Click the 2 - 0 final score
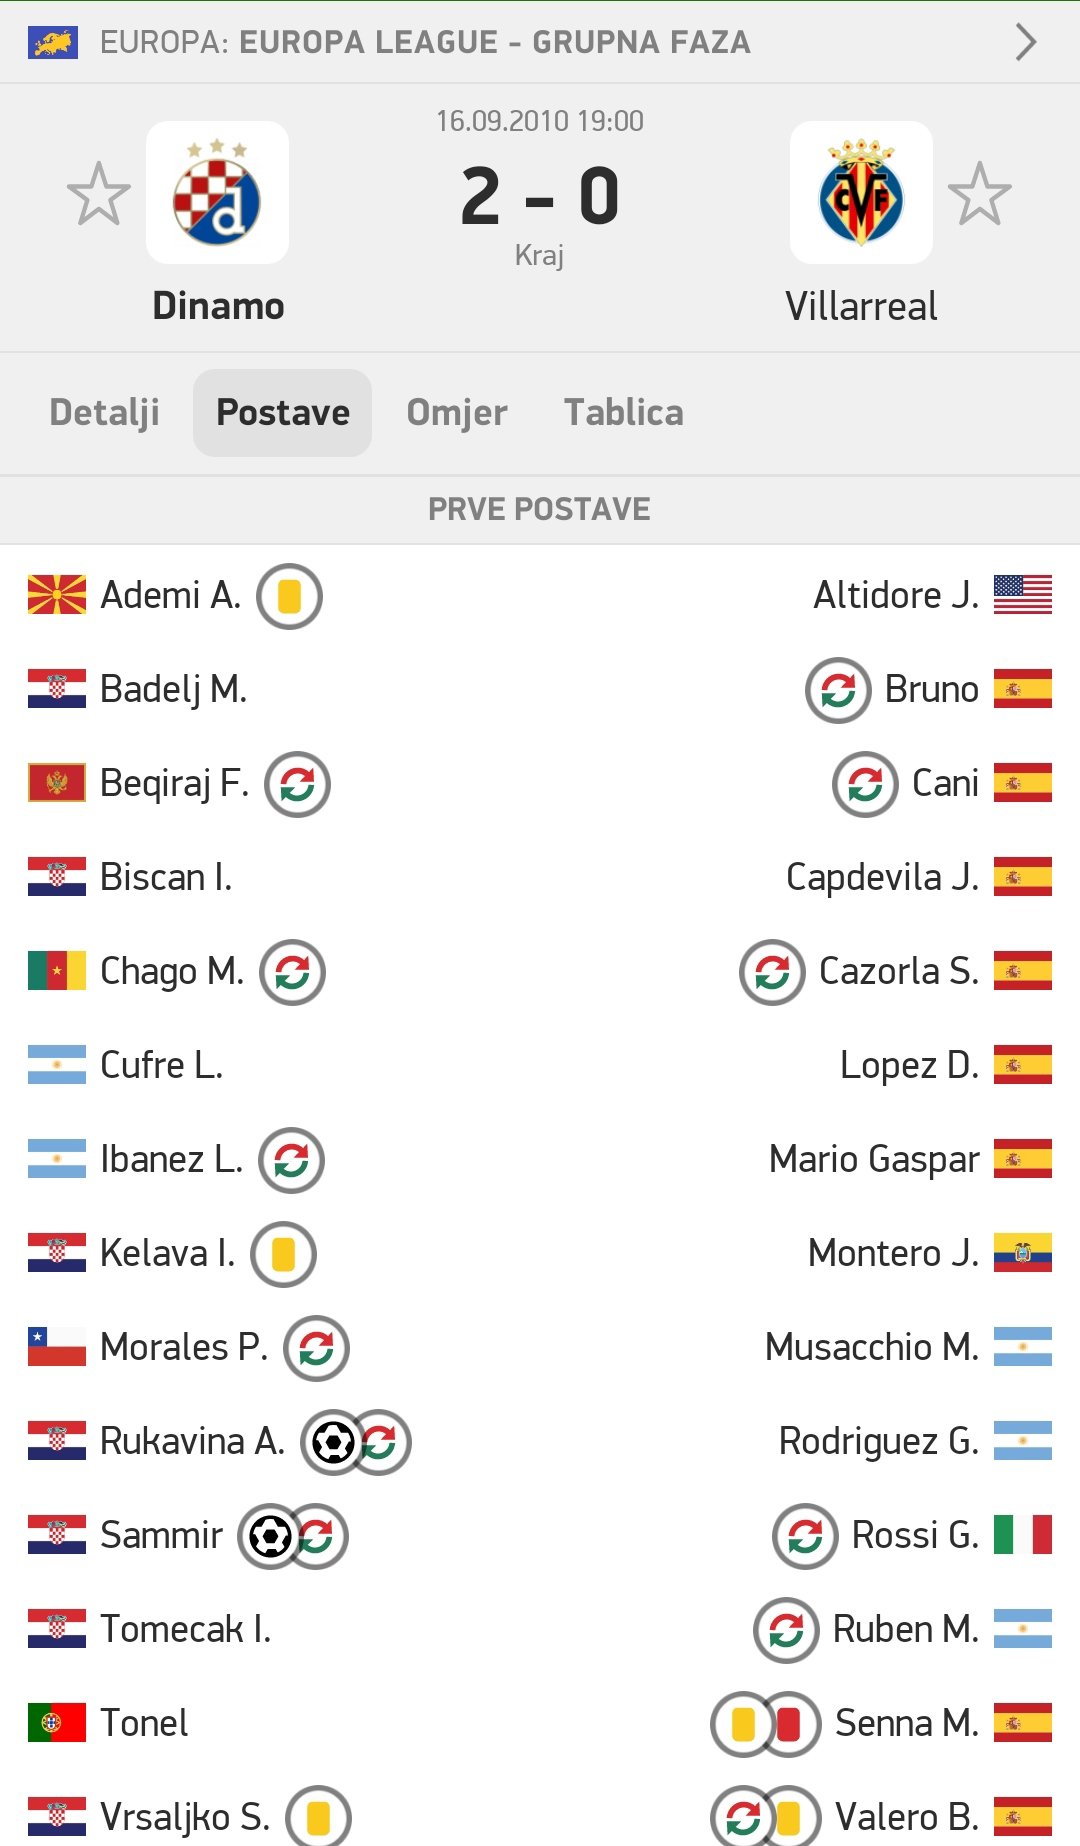This screenshot has height=1846, width=1080. coord(540,196)
